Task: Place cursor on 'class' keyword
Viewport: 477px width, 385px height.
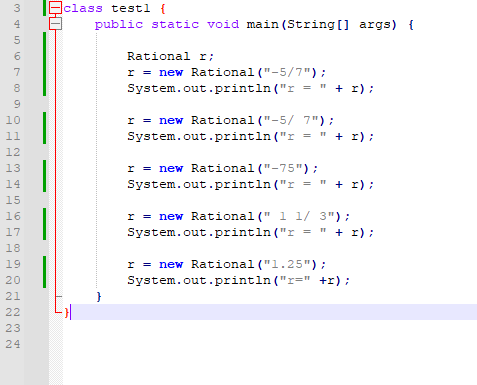Action: pos(83,8)
